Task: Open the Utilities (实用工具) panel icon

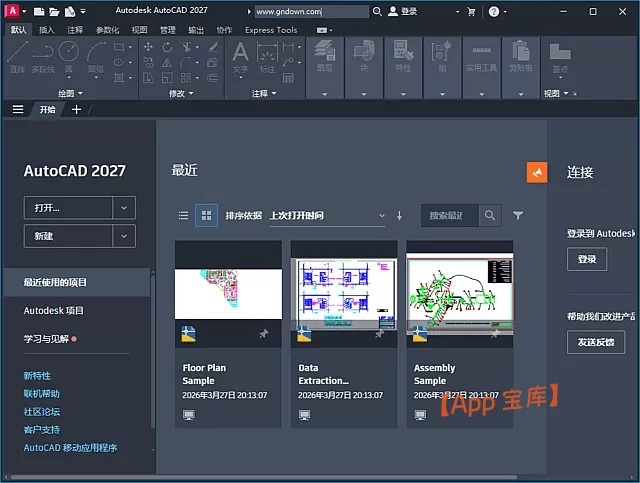Action: [482, 59]
